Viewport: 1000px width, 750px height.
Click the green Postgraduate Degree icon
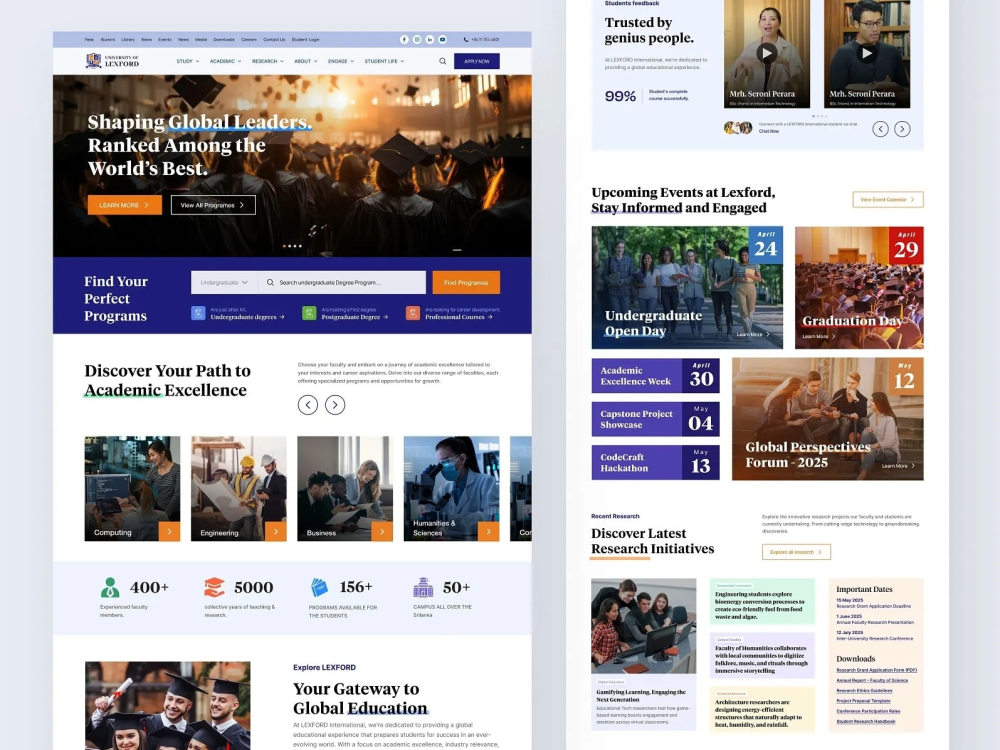[309, 313]
